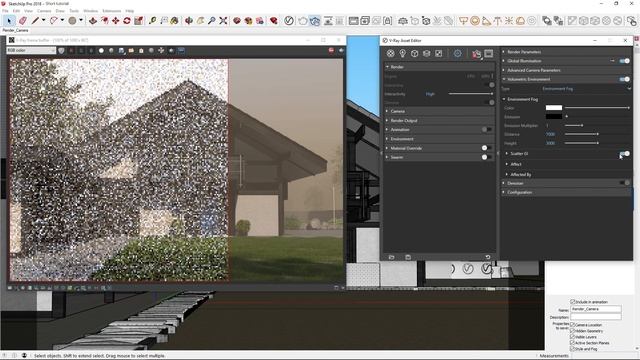Screen dimensions: 640x360
Task: Open the Draw menu
Action: pyautogui.click(x=60, y=11)
